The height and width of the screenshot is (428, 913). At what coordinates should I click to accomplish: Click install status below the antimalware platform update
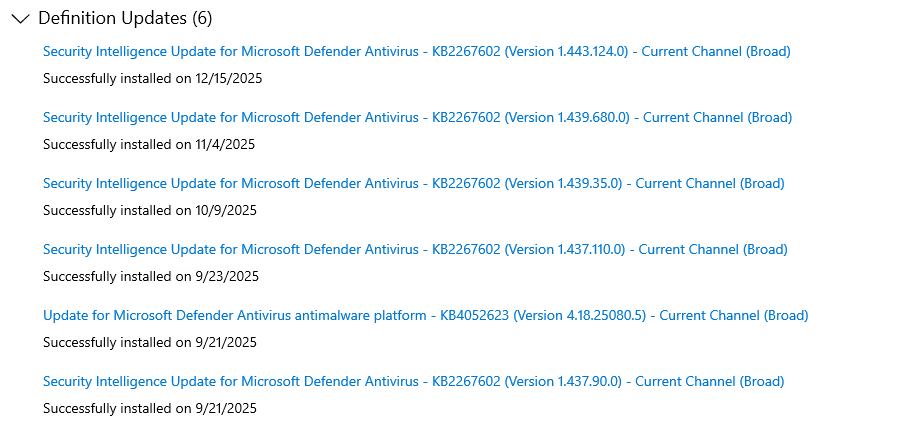point(150,342)
